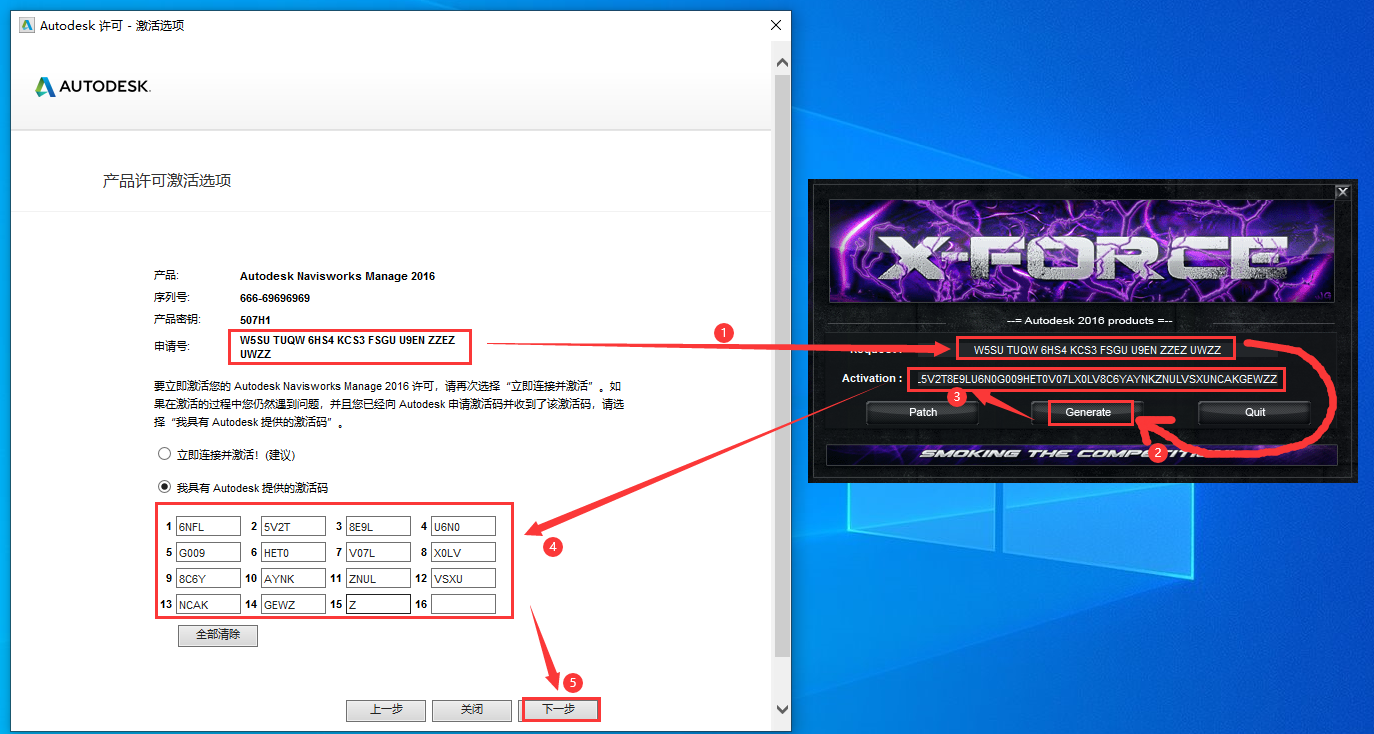Click the product name 'Autodesk Navisworks Manage 2016'
The height and width of the screenshot is (734, 1374).
[337, 276]
